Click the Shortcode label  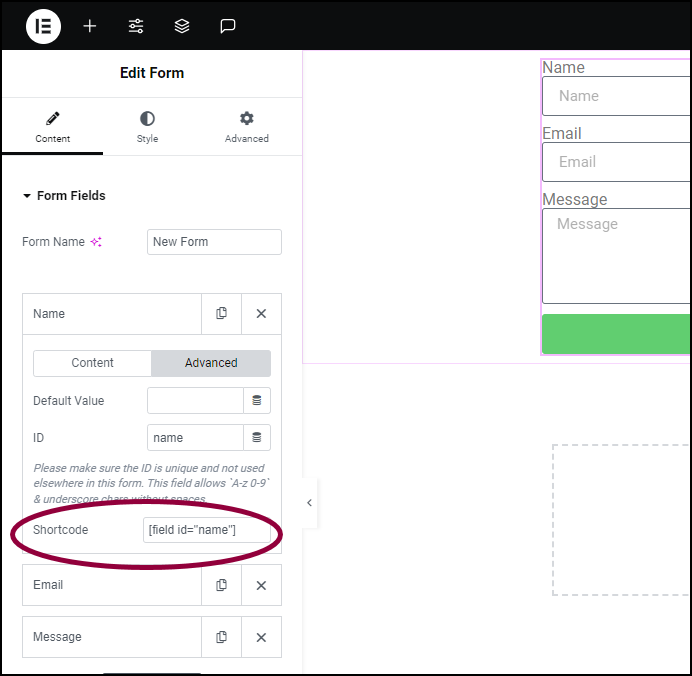click(x=61, y=530)
